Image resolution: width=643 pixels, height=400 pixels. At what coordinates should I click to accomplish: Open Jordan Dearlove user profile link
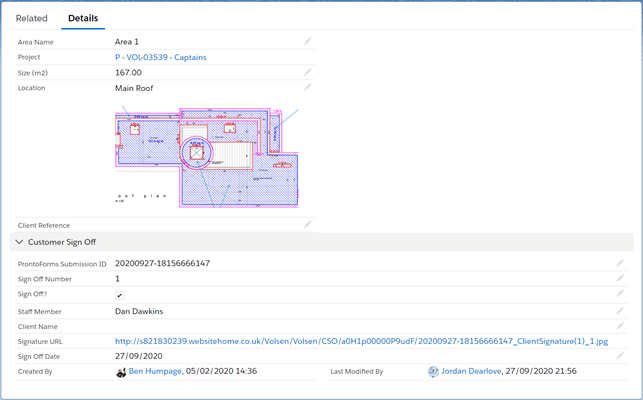pos(471,371)
